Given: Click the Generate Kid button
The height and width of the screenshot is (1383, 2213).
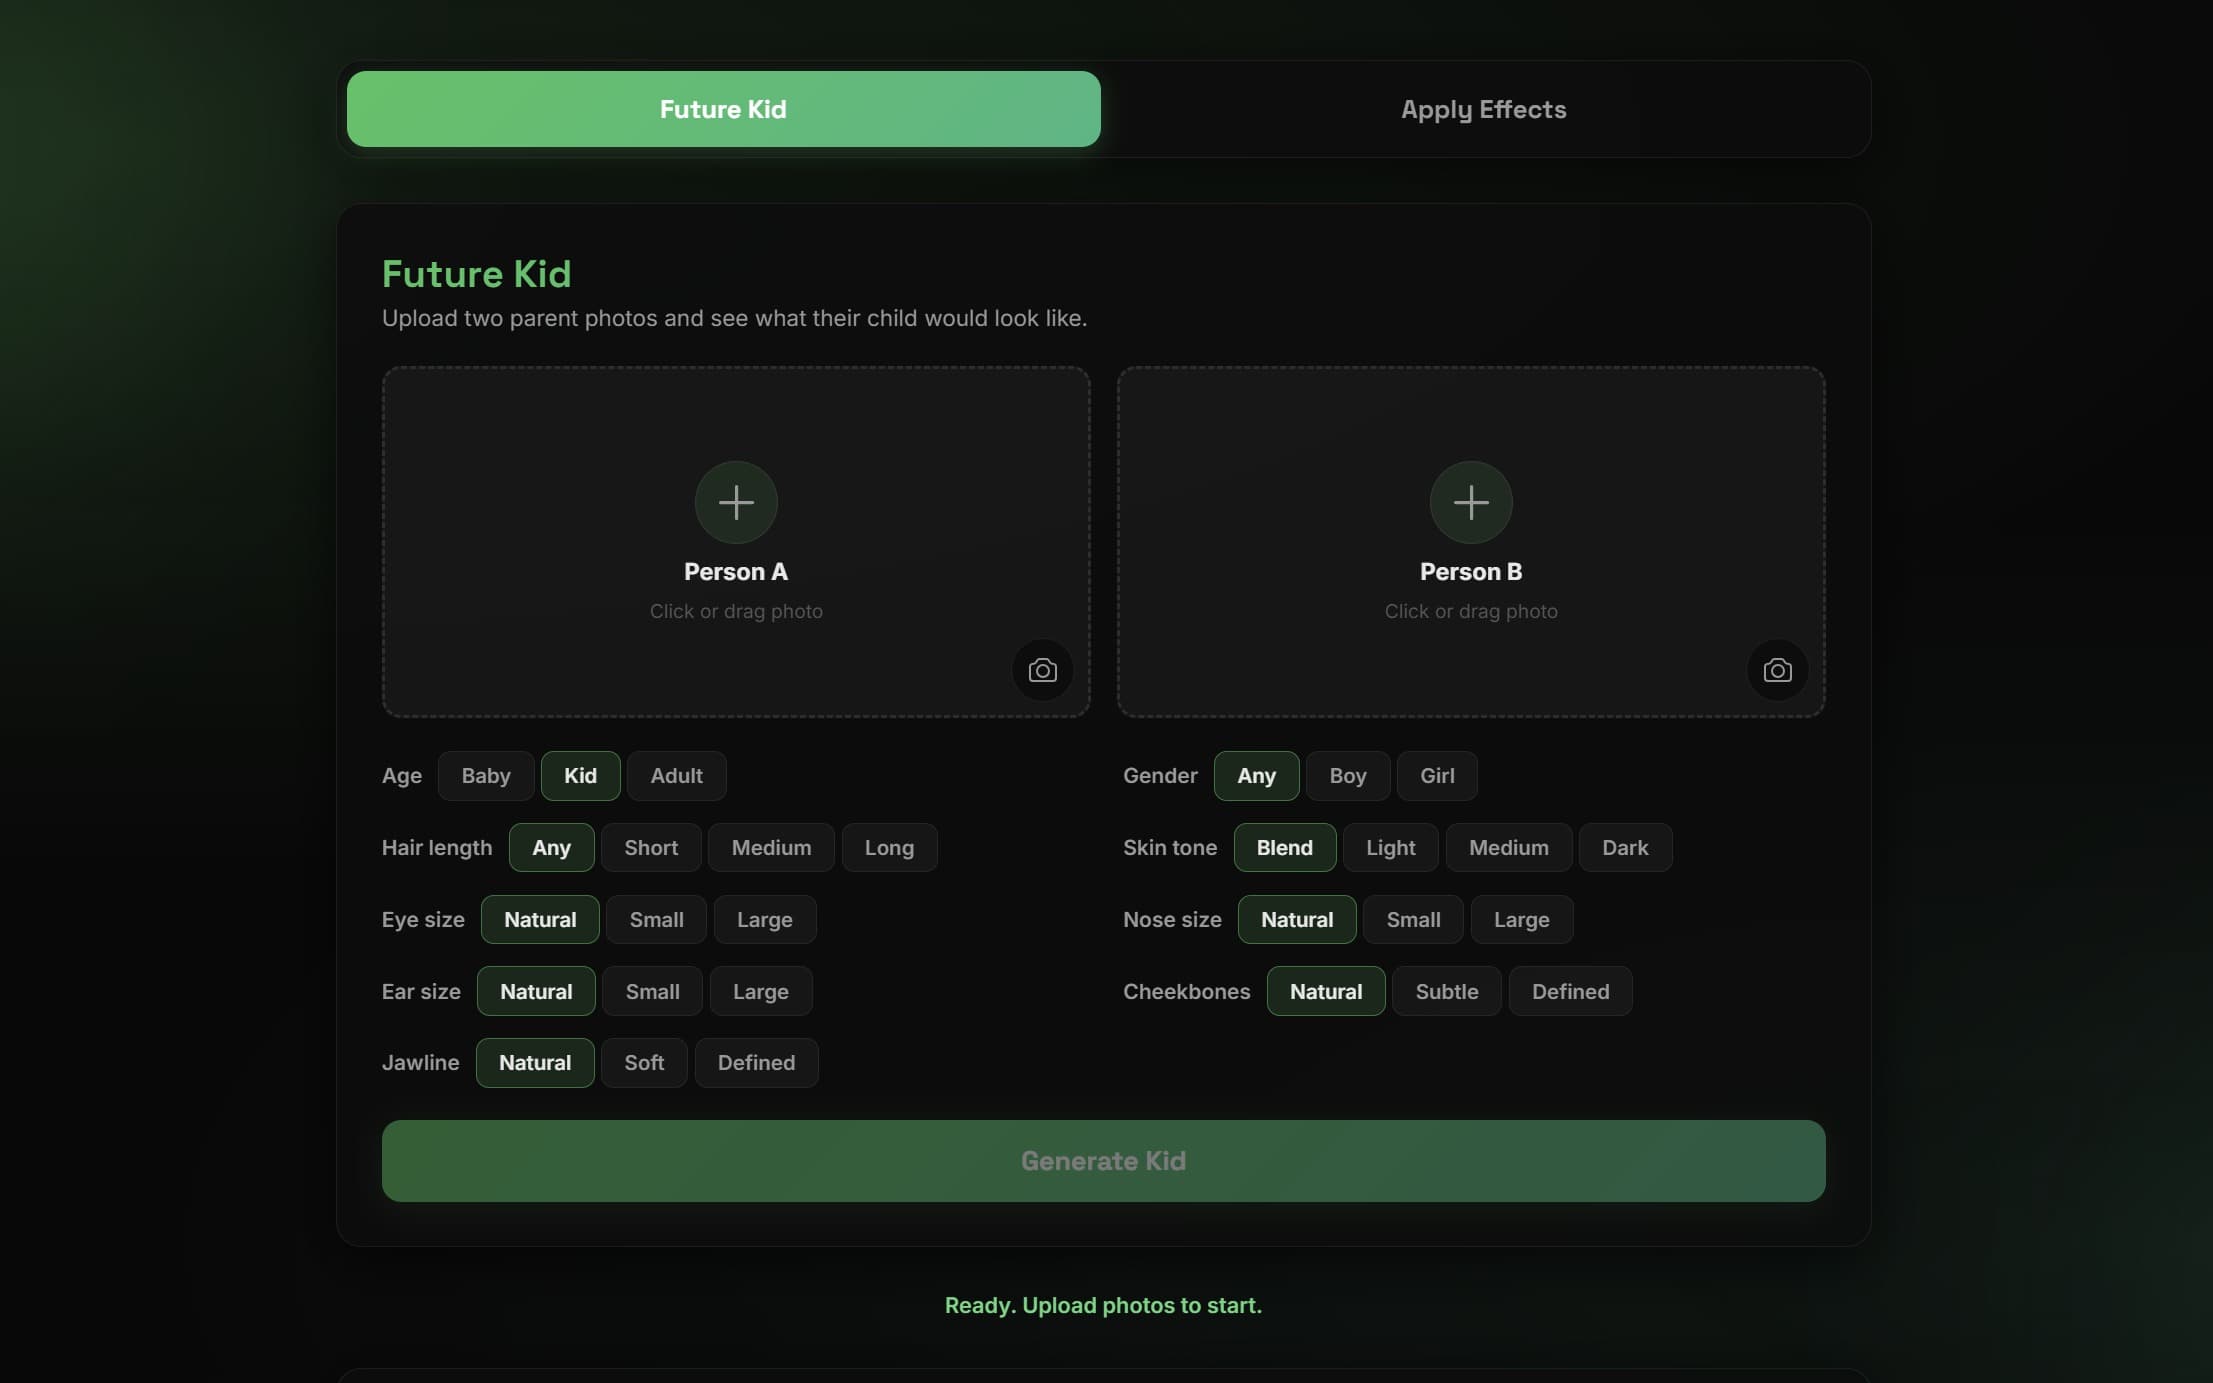Looking at the screenshot, I should pos(1103,1161).
